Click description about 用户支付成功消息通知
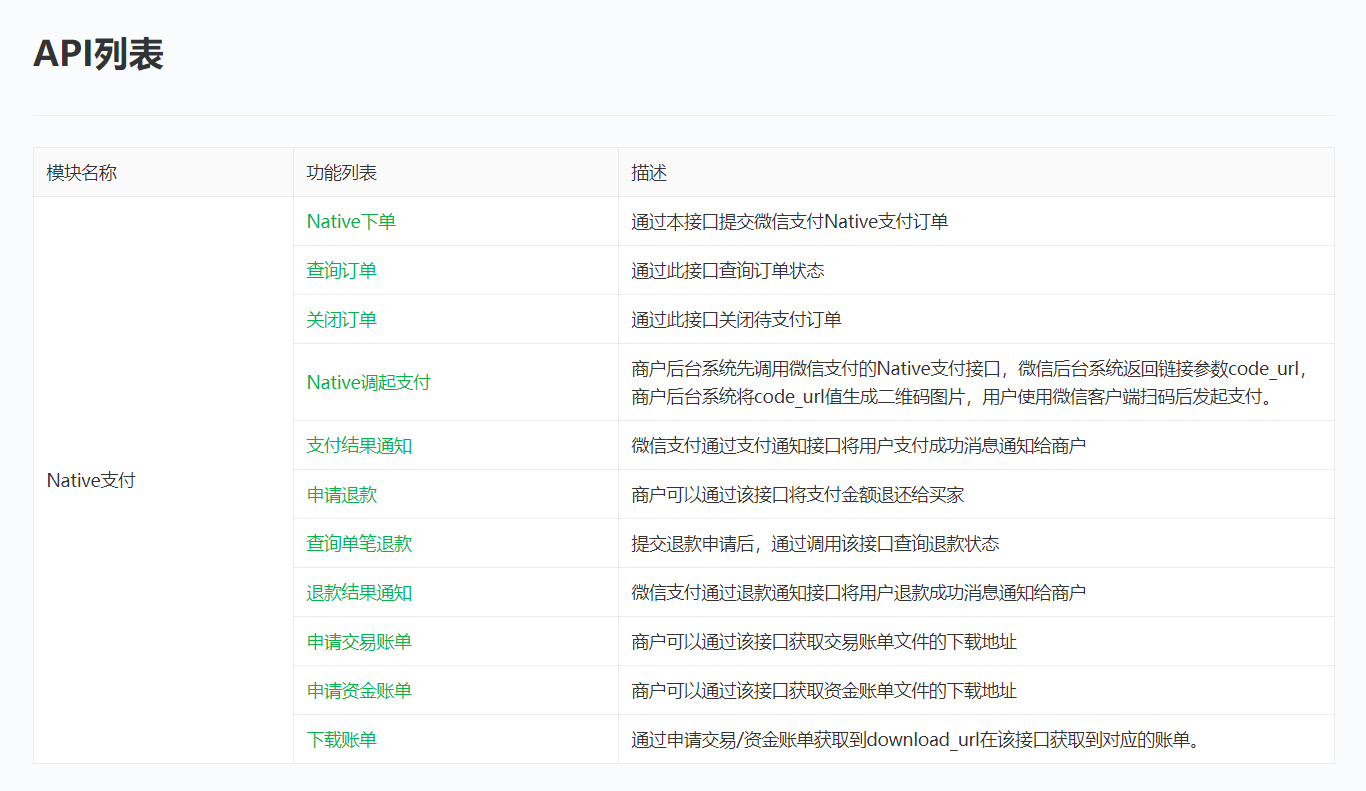The height and width of the screenshot is (791, 1366). (x=859, y=445)
